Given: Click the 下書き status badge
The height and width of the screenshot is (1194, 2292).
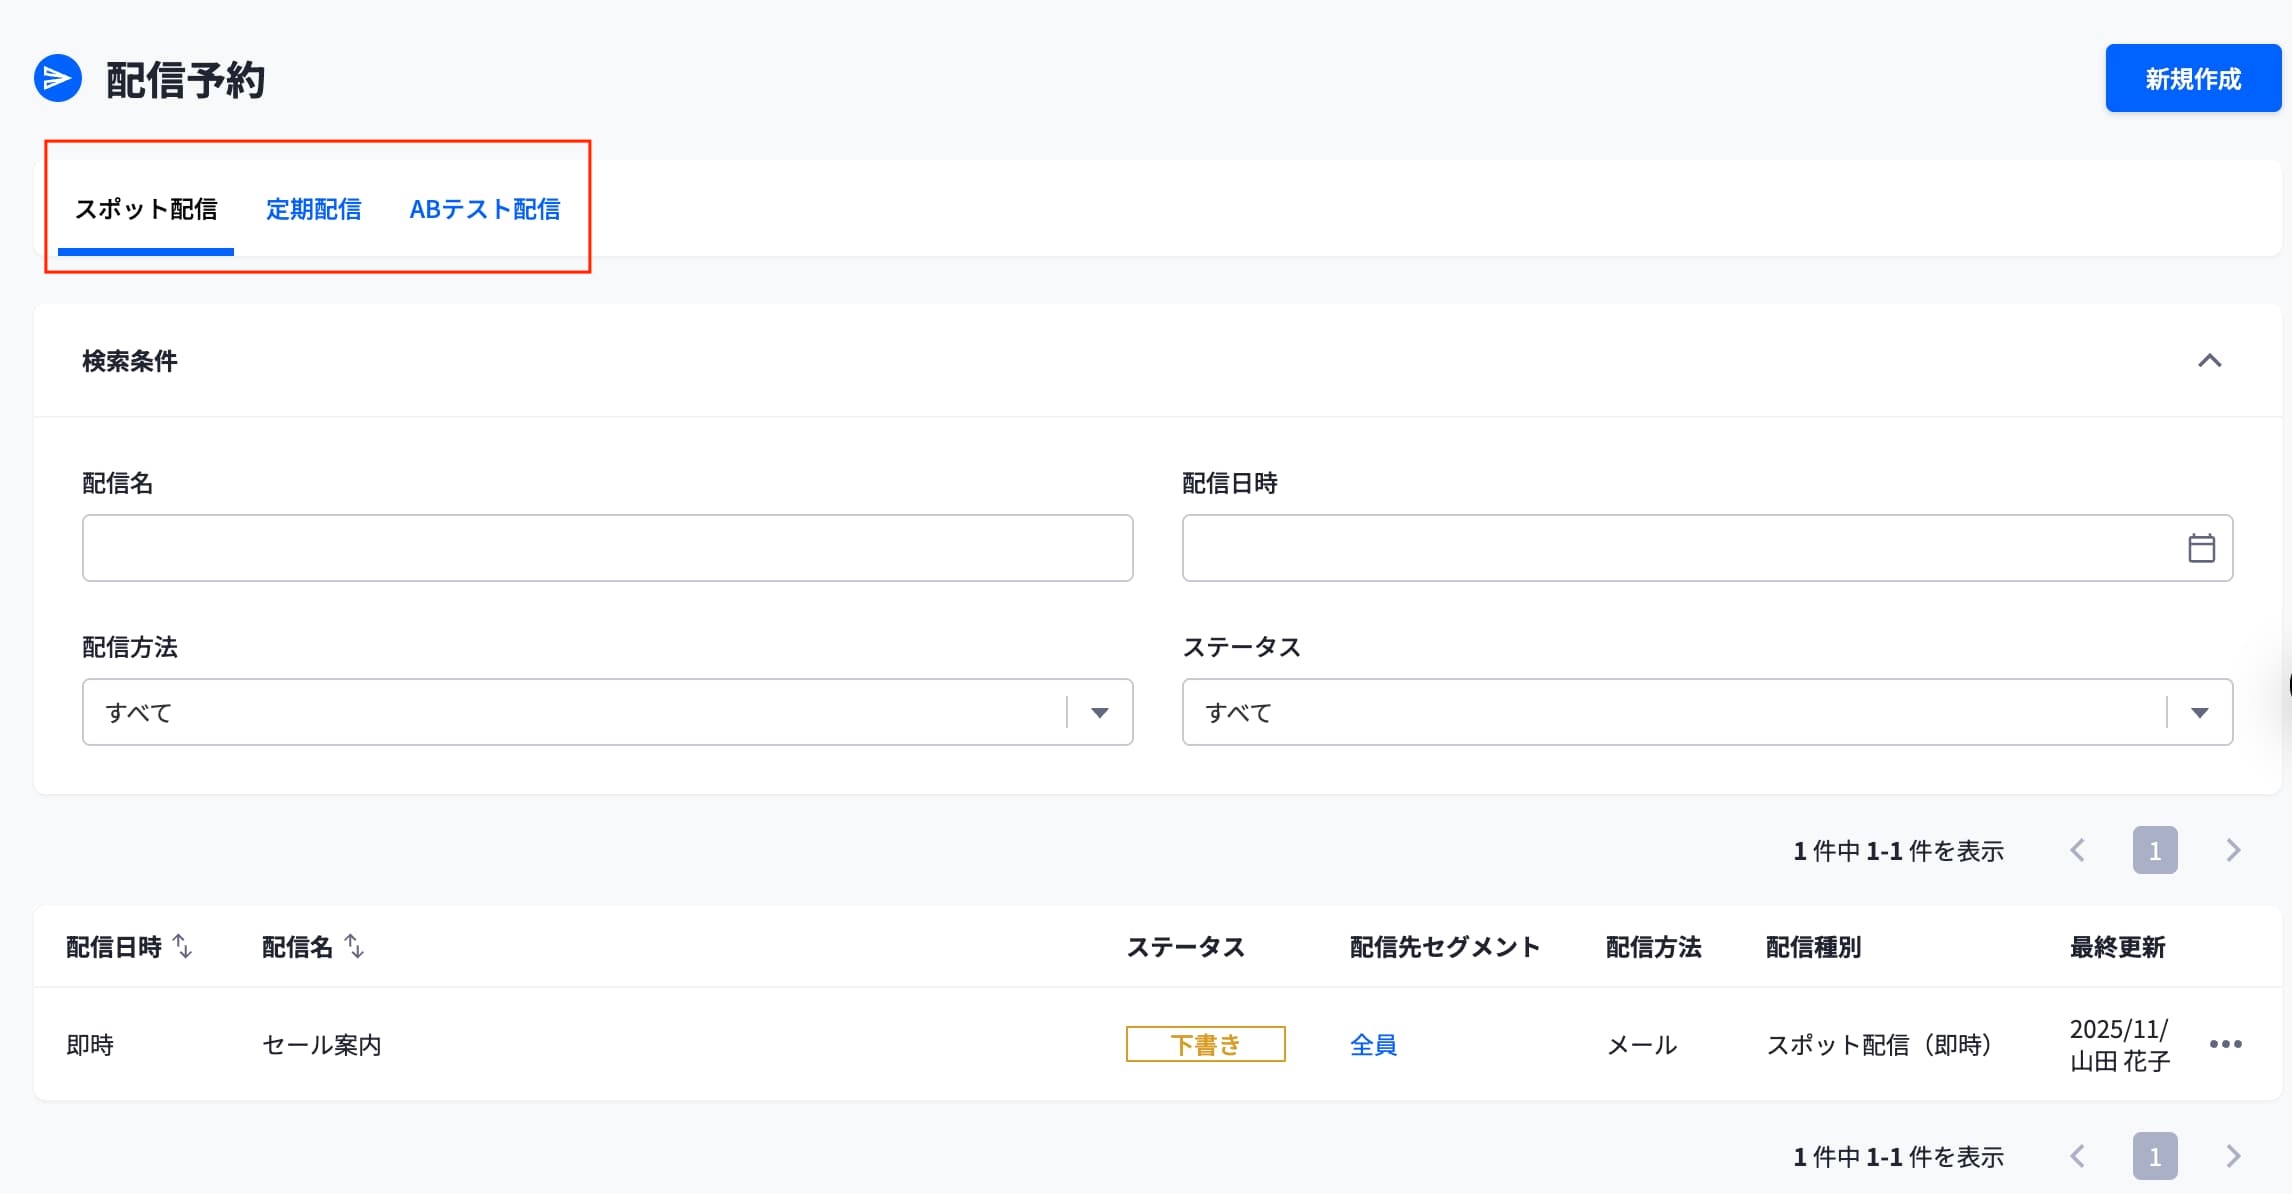Looking at the screenshot, I should tap(1205, 1045).
